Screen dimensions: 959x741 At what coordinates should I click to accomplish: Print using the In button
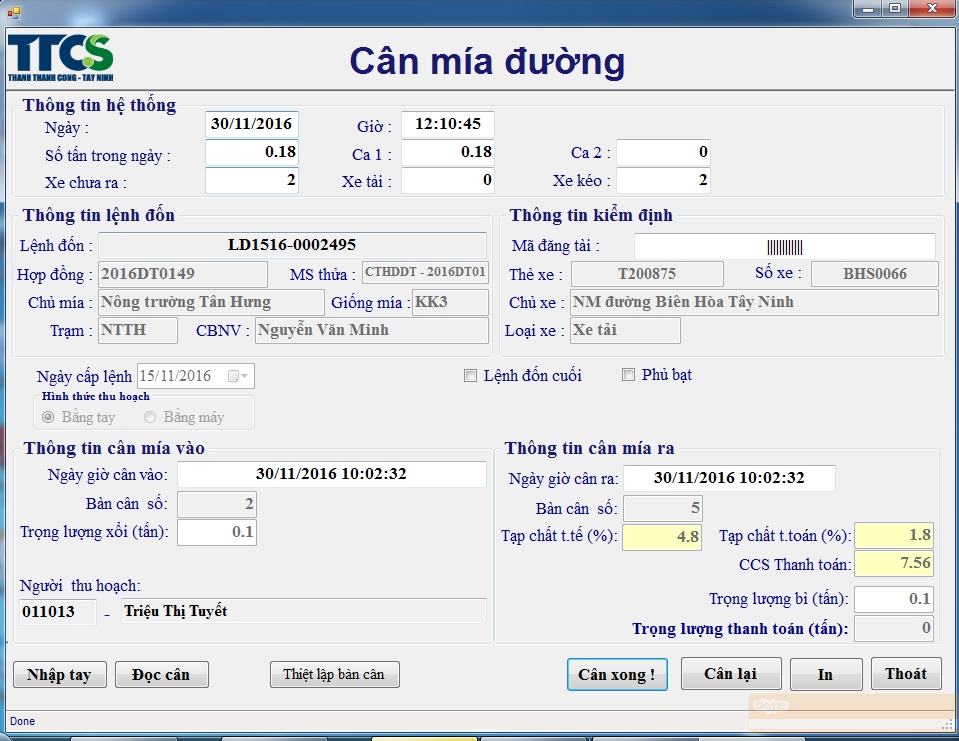click(x=826, y=674)
